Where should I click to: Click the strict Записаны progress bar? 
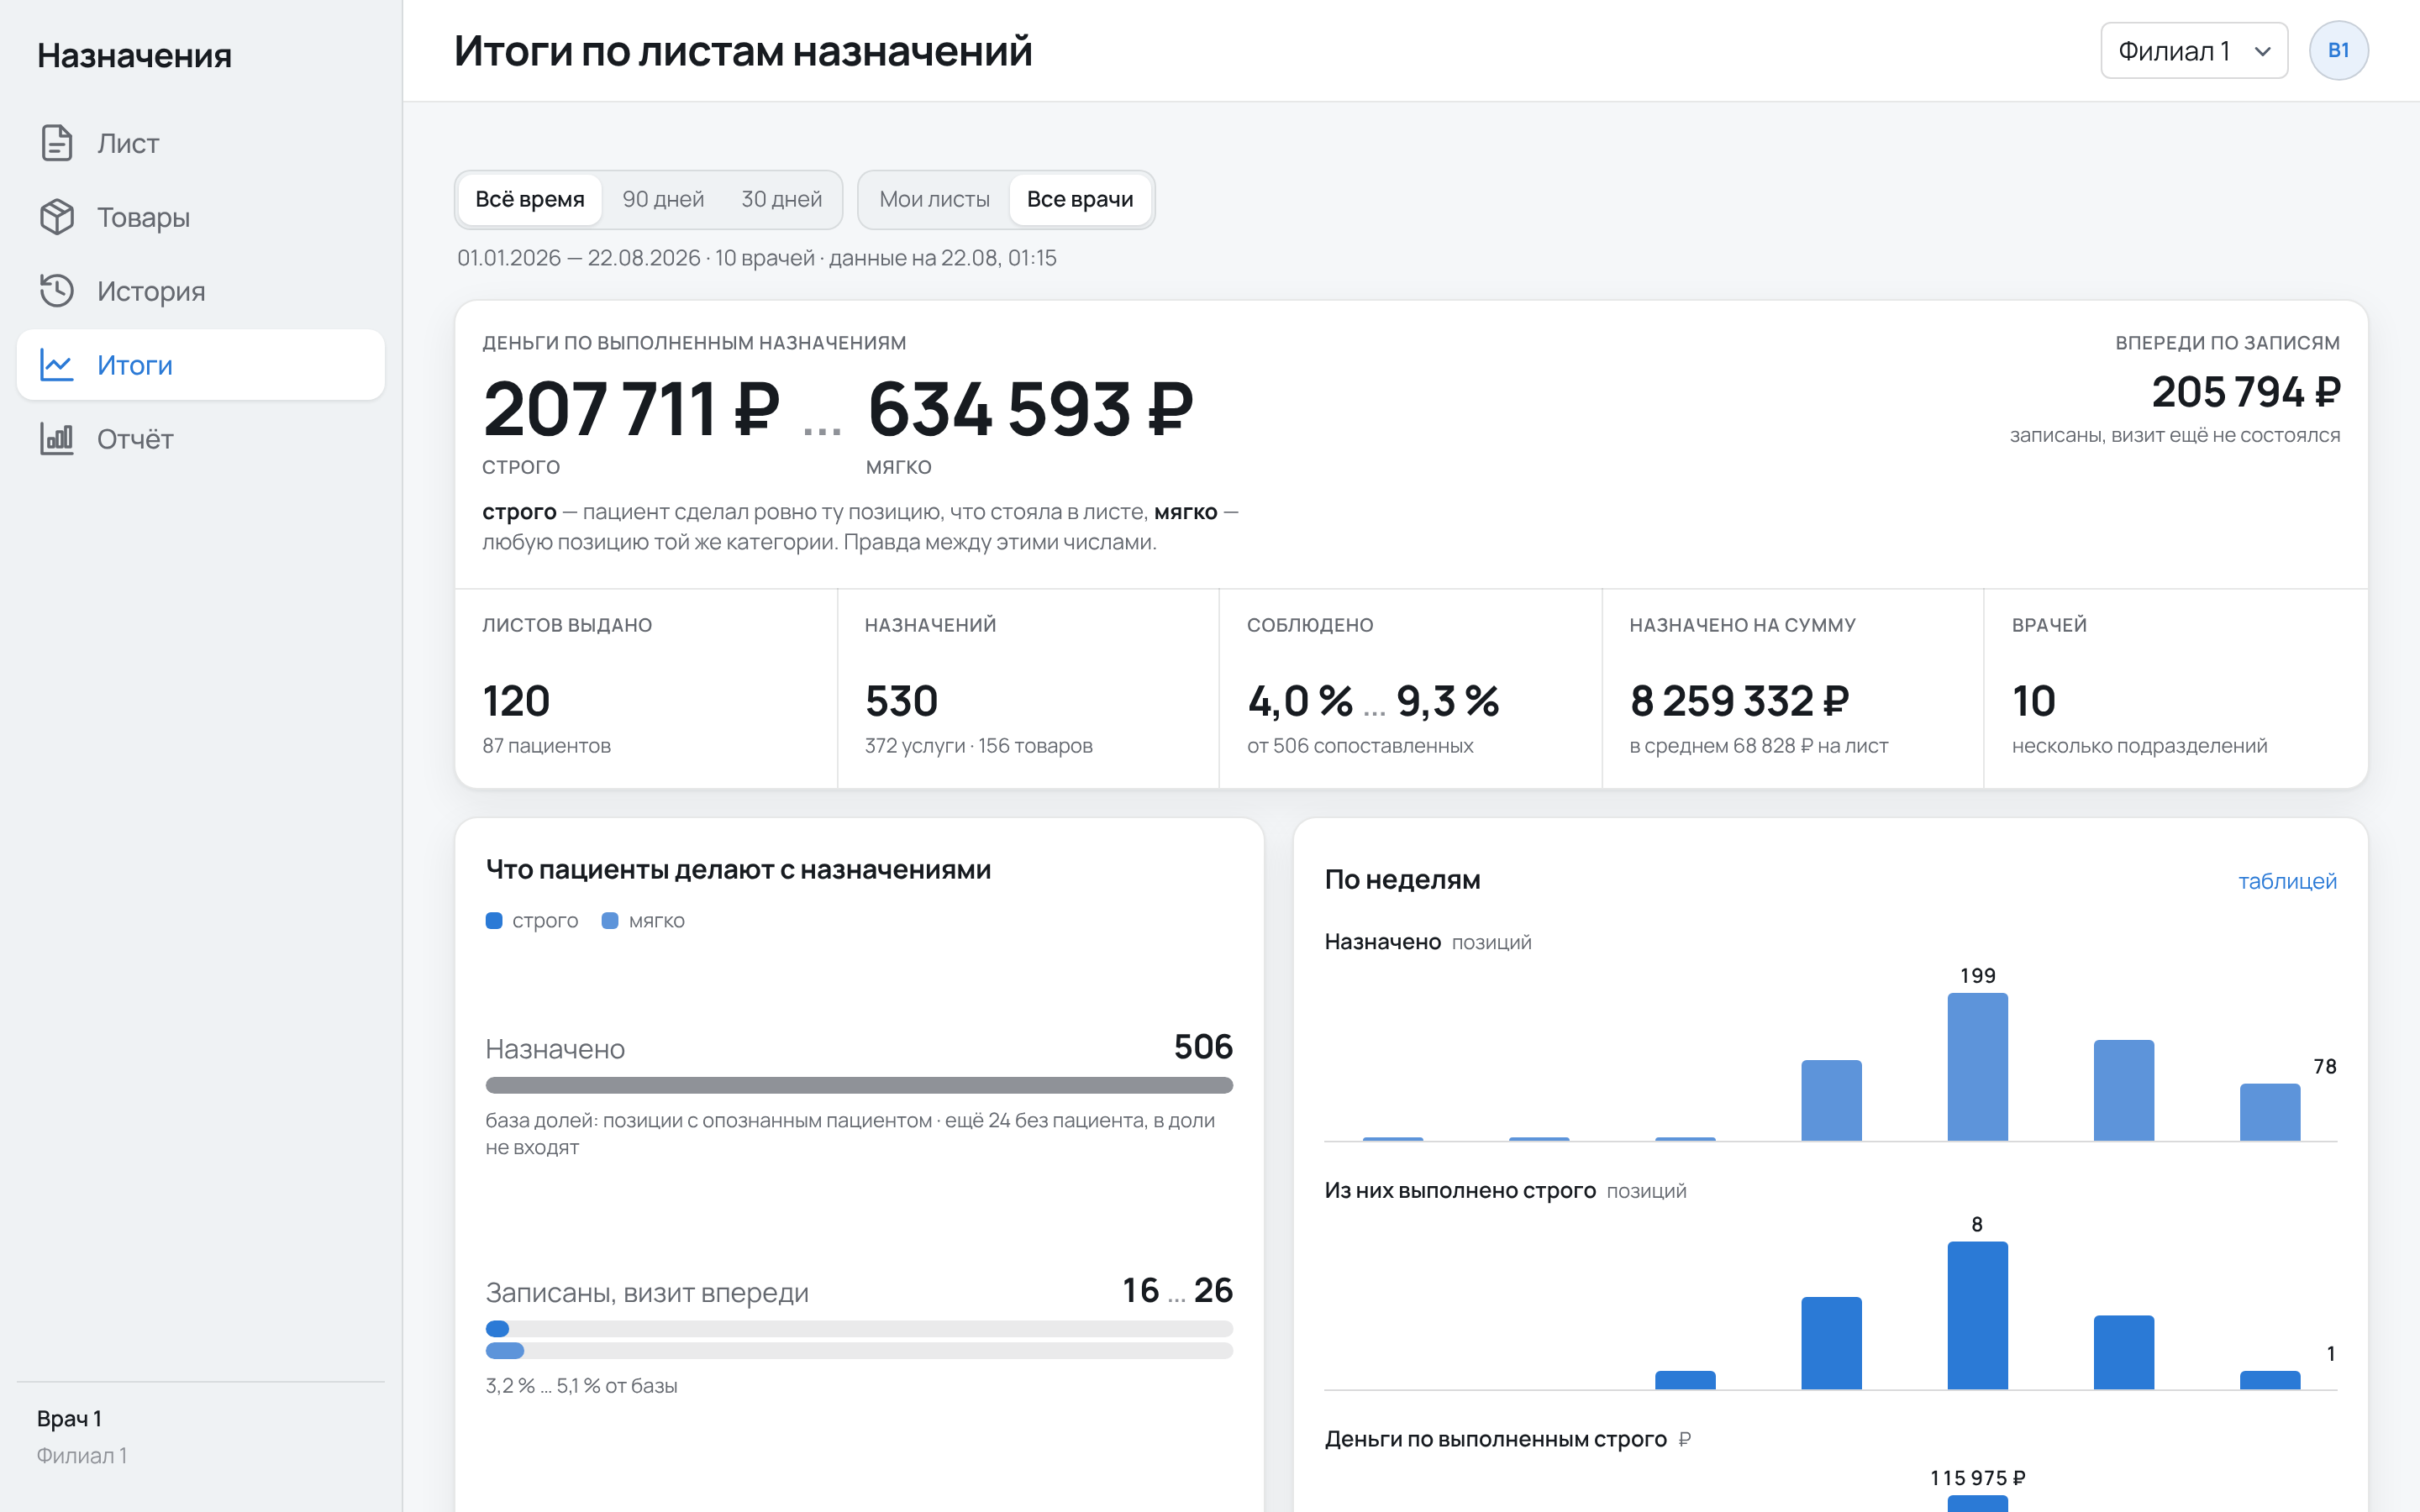859,1329
